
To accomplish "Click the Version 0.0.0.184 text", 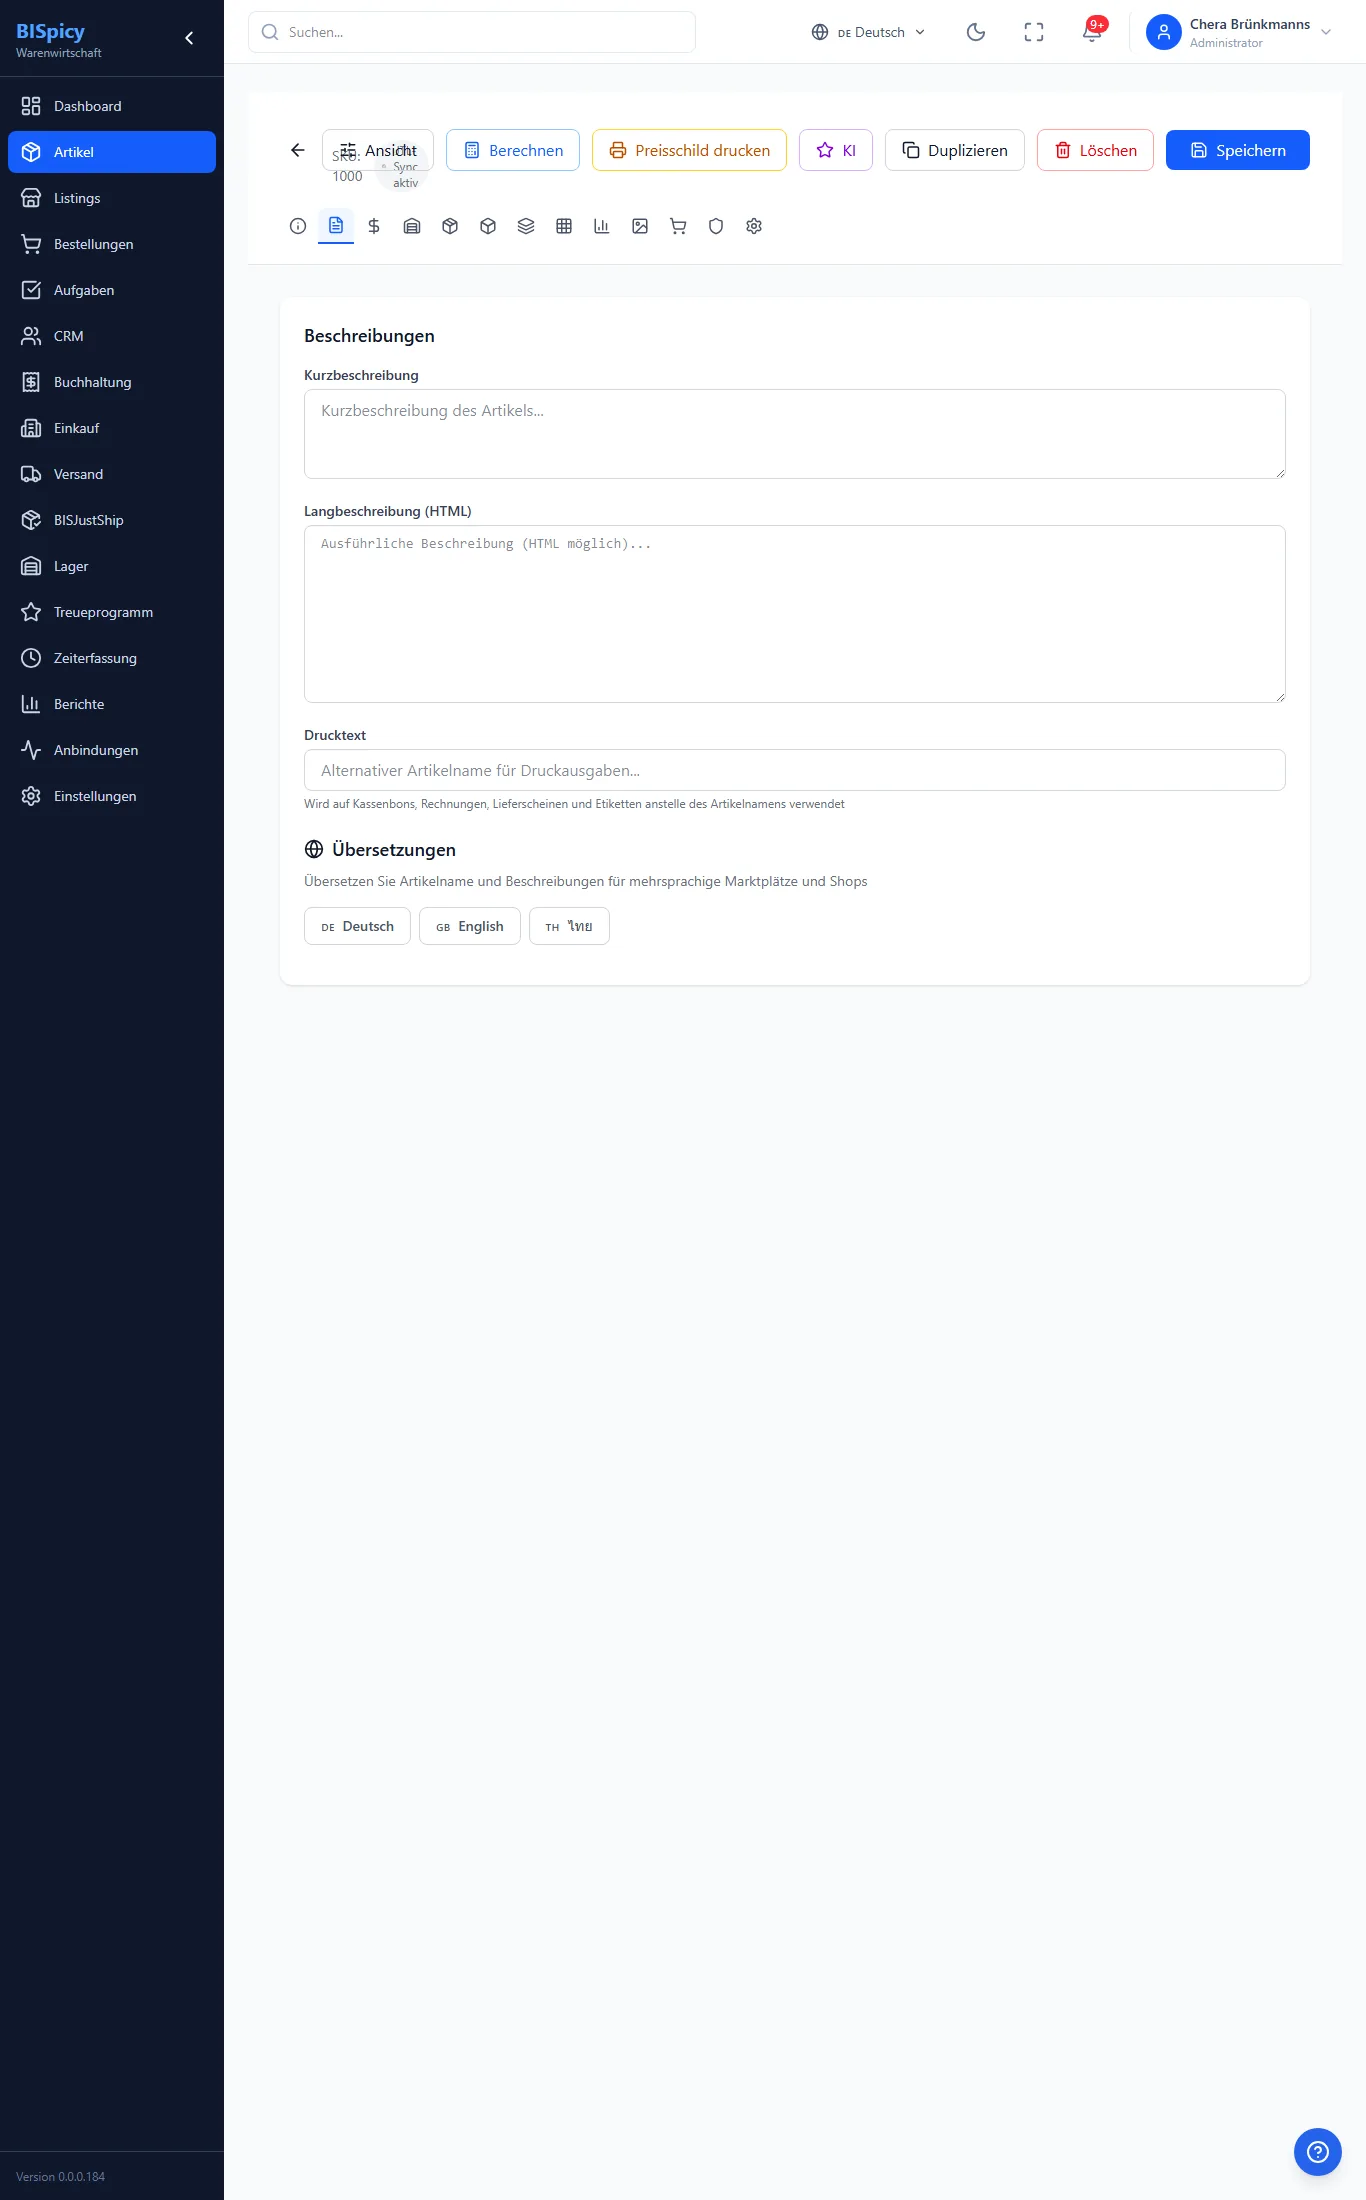I will [x=60, y=2177].
